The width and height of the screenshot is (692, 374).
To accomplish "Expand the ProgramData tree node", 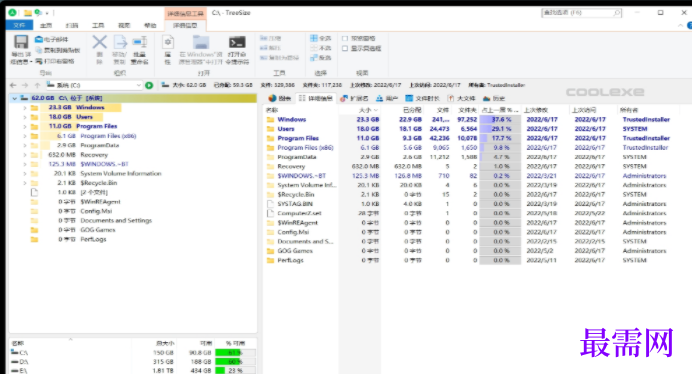I will click(x=25, y=145).
